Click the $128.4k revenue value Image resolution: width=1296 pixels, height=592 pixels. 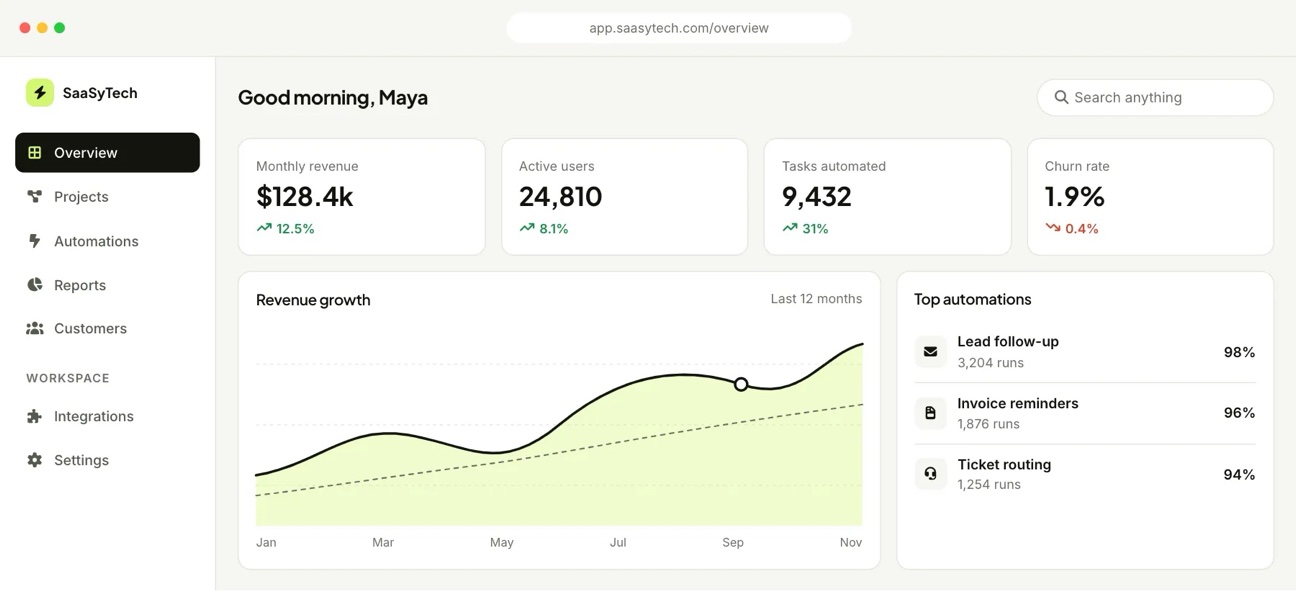pyautogui.click(x=305, y=196)
